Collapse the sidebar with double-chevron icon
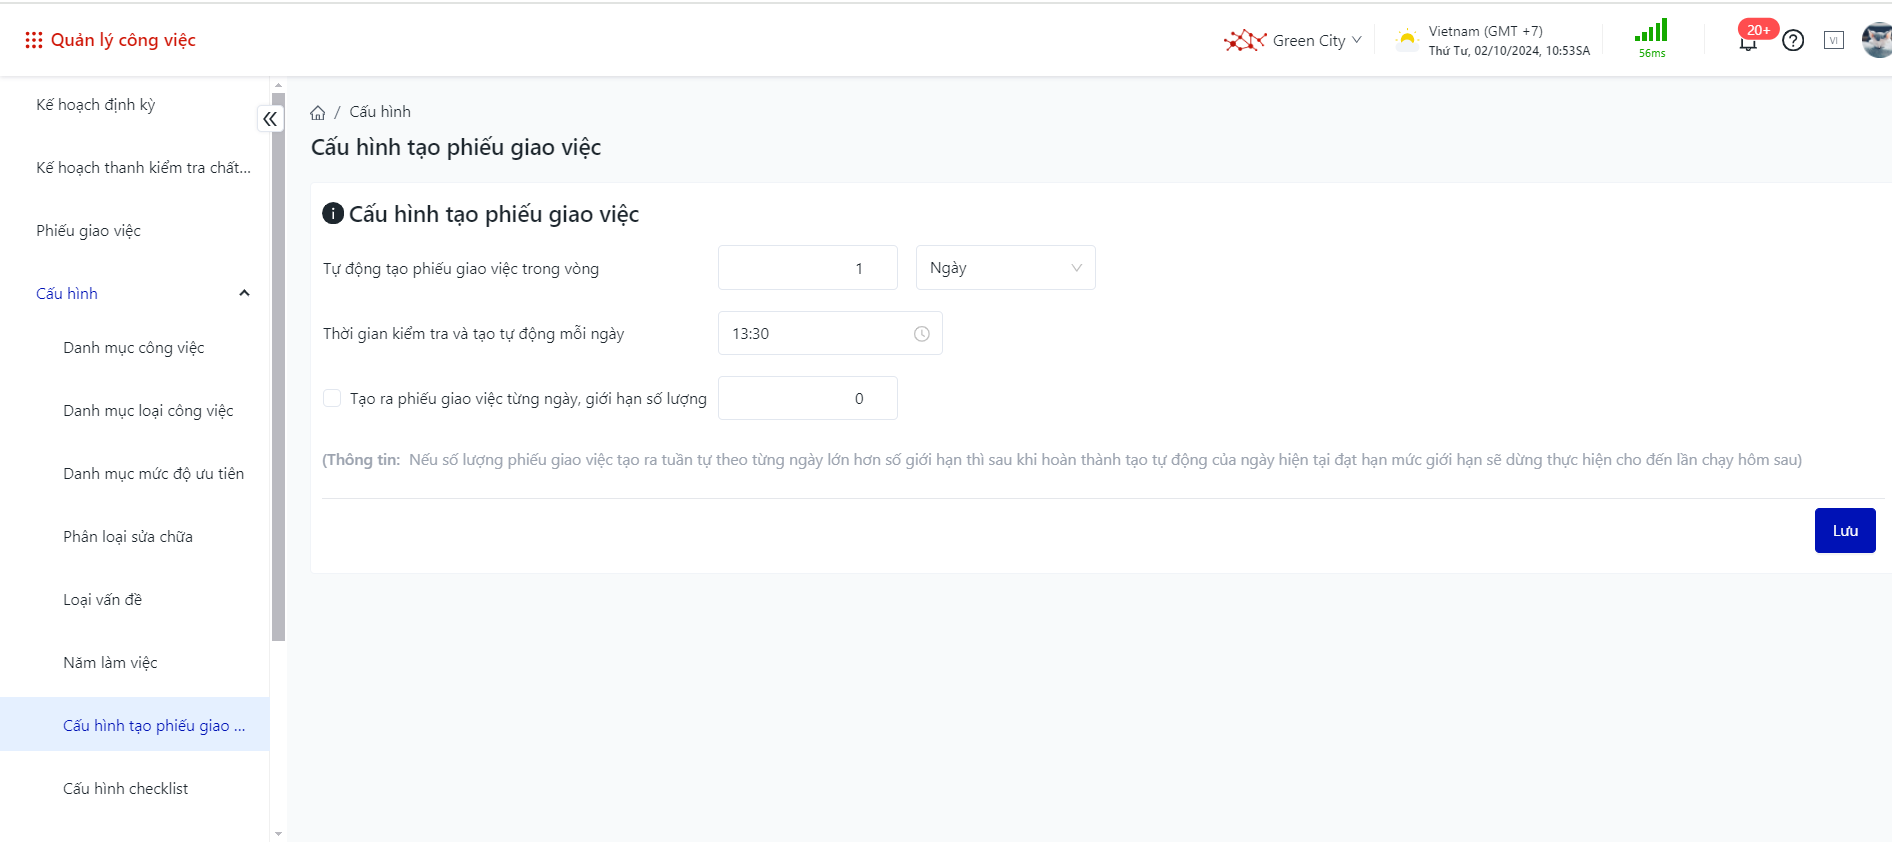This screenshot has width=1892, height=842. 270,119
